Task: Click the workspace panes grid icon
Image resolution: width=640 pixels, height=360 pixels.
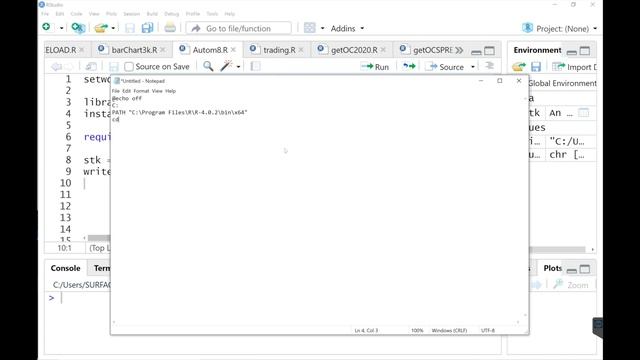Action: (310, 28)
